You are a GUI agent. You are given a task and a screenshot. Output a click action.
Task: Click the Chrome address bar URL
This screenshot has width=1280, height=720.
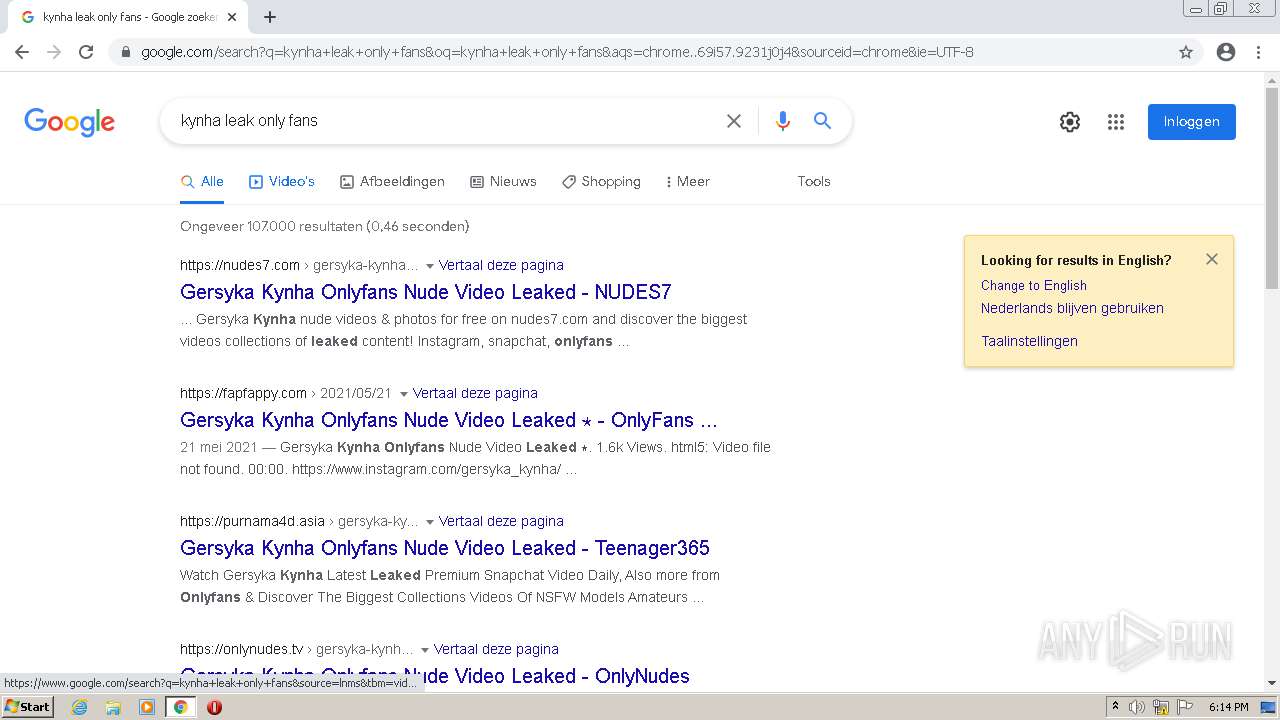pos(557,52)
